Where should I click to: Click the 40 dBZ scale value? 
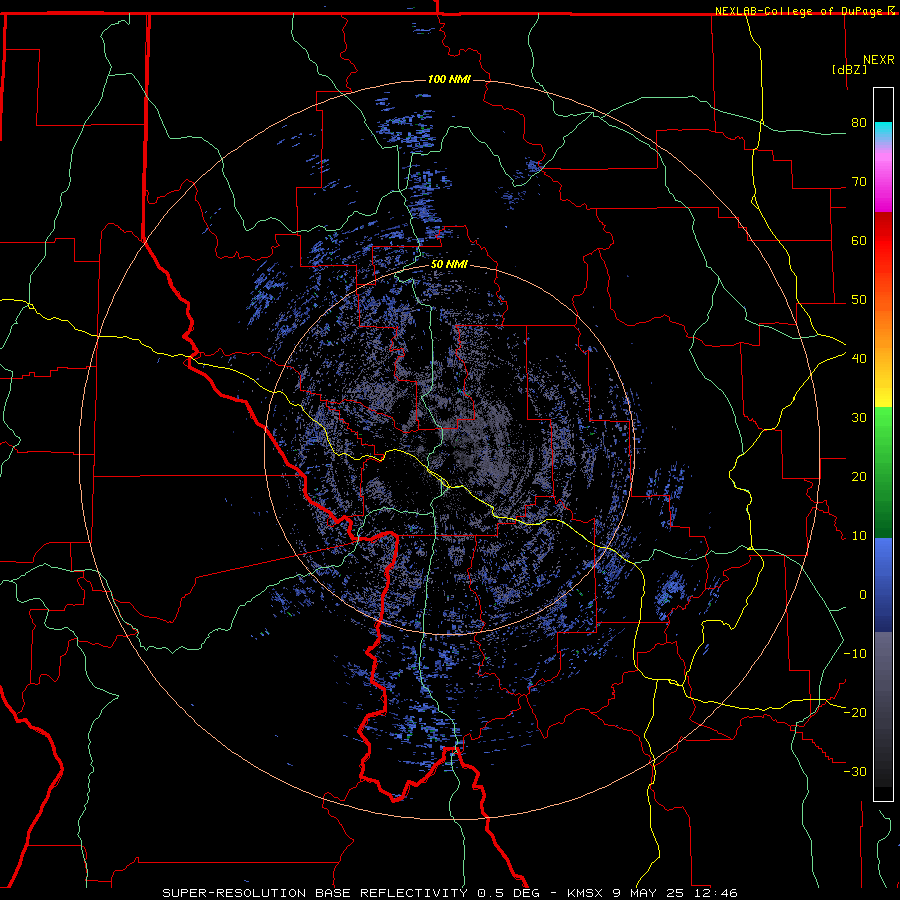[859, 359]
